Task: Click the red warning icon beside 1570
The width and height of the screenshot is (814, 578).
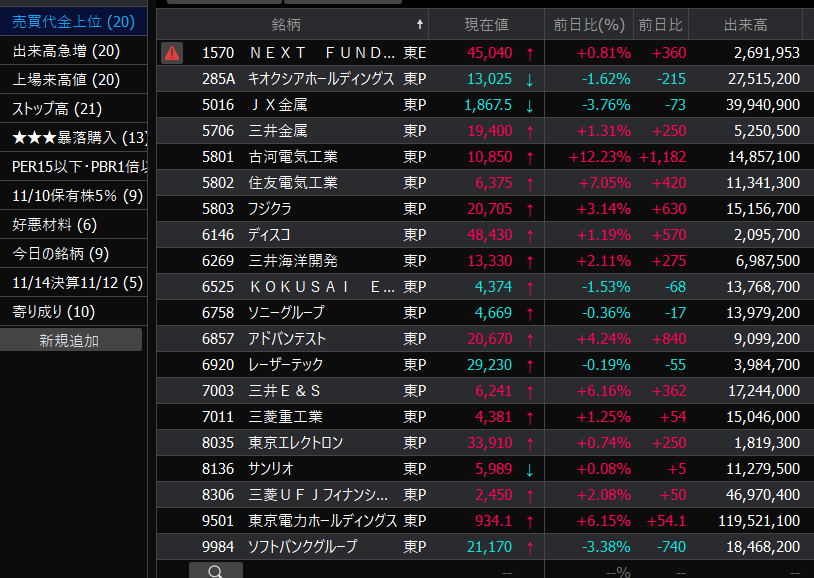Action: 172,53
